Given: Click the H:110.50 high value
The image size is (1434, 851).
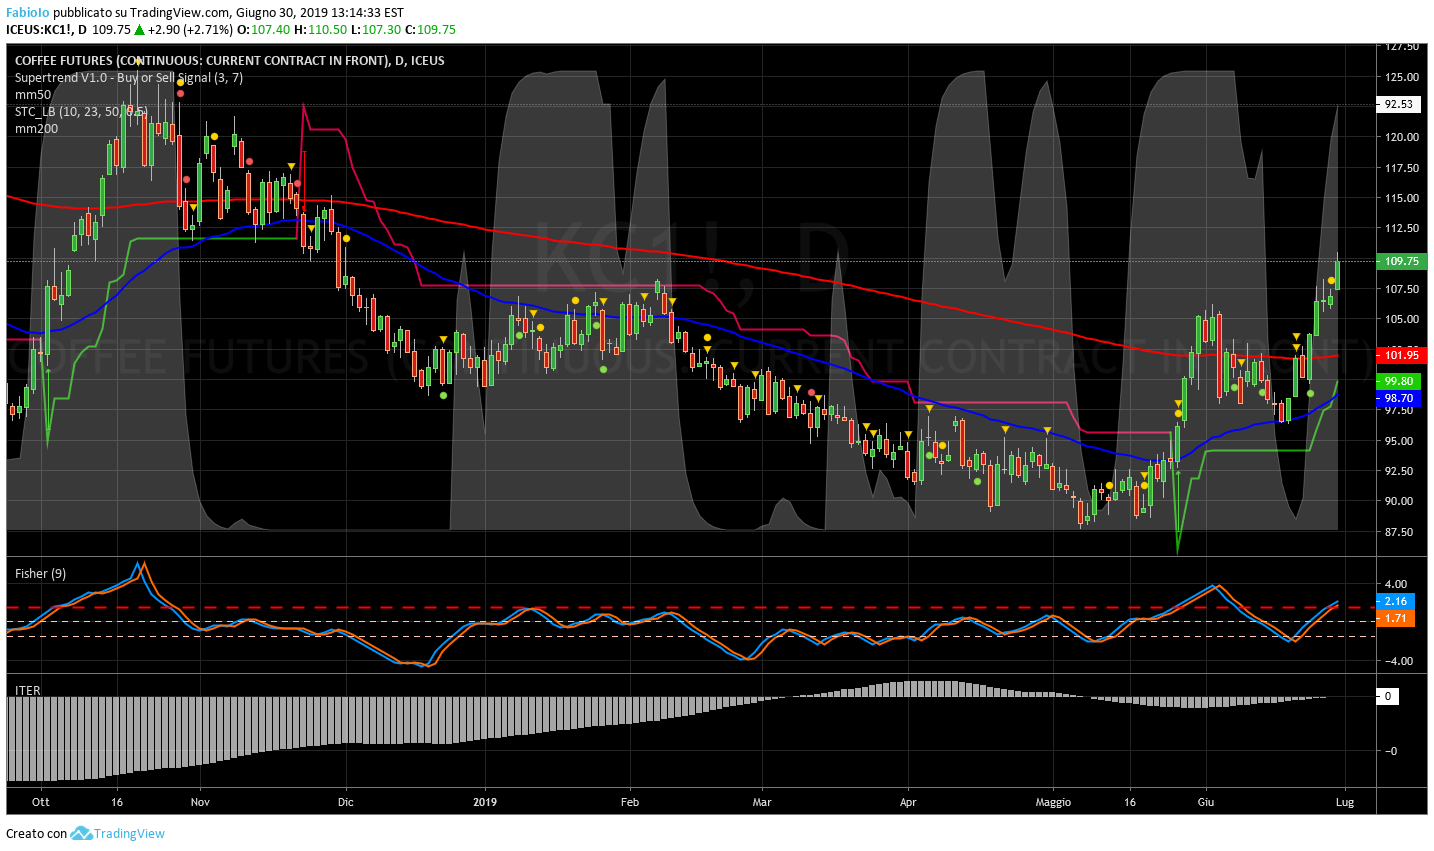Looking at the screenshot, I should [320, 30].
